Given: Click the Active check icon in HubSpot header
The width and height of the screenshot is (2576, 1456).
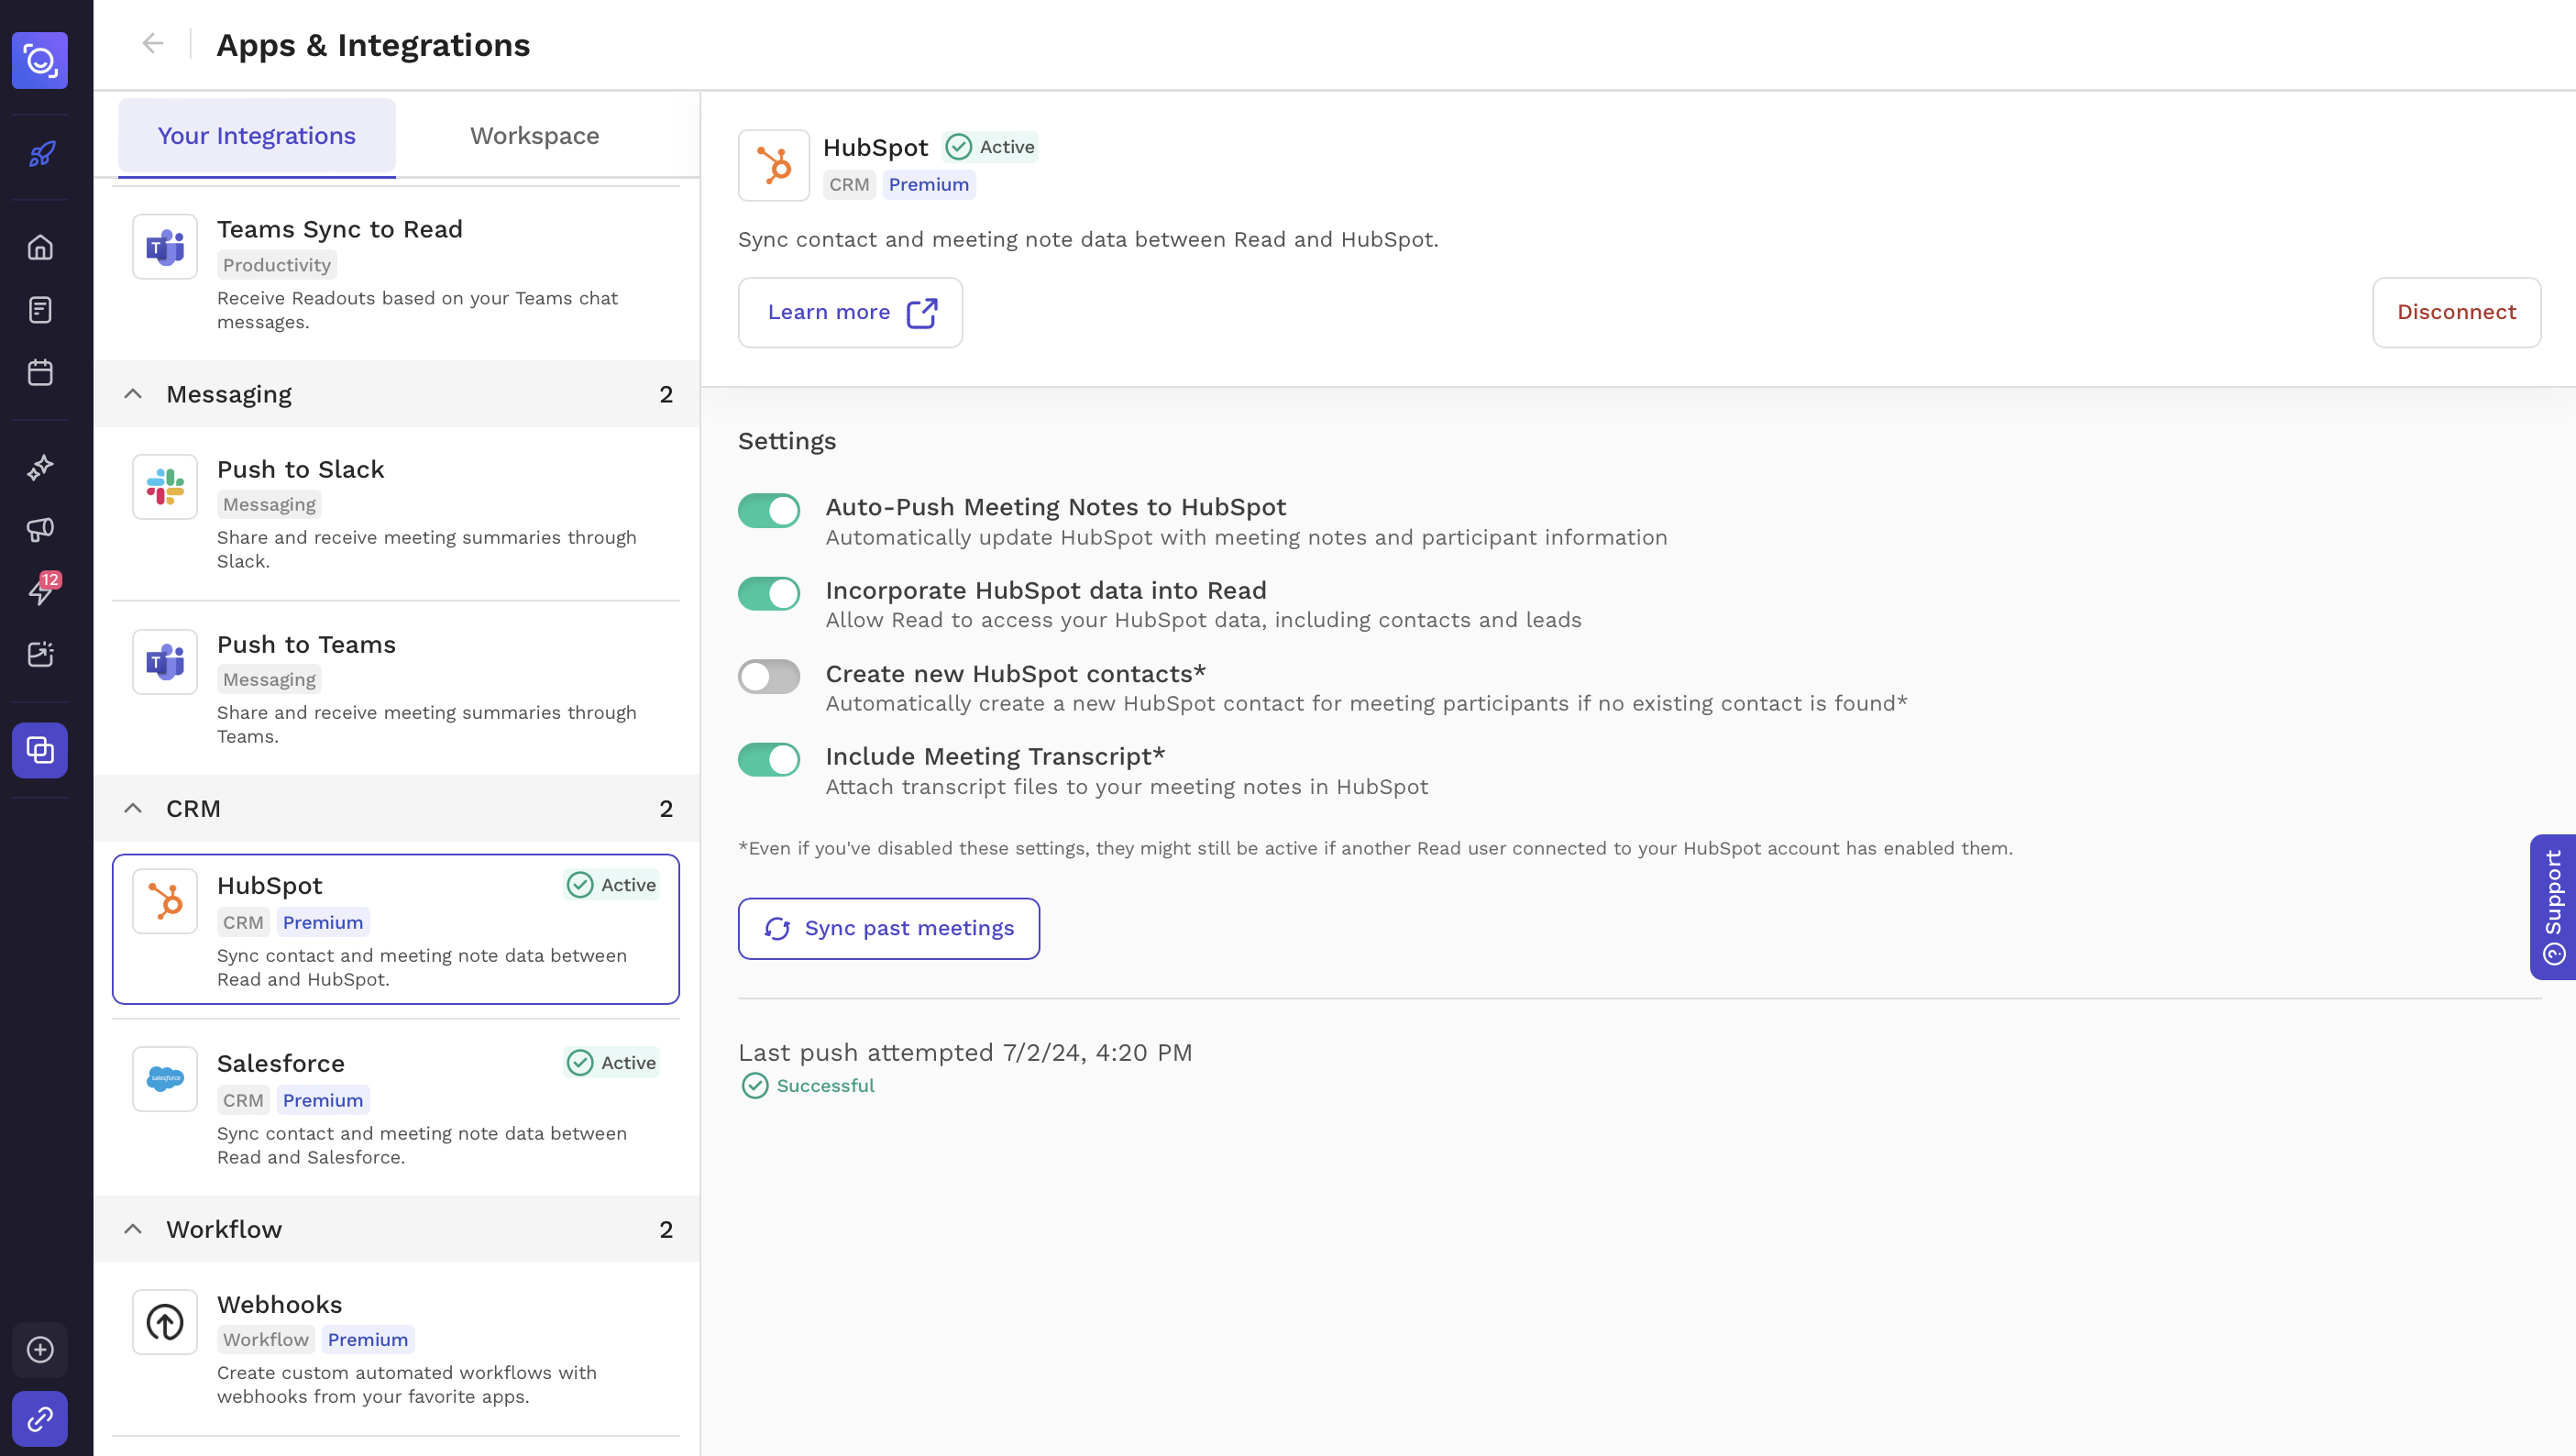Looking at the screenshot, I should pos(958,147).
